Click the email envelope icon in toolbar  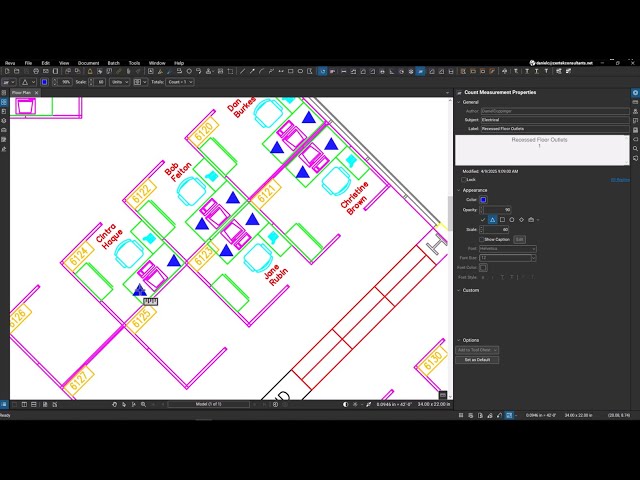pos(46,71)
